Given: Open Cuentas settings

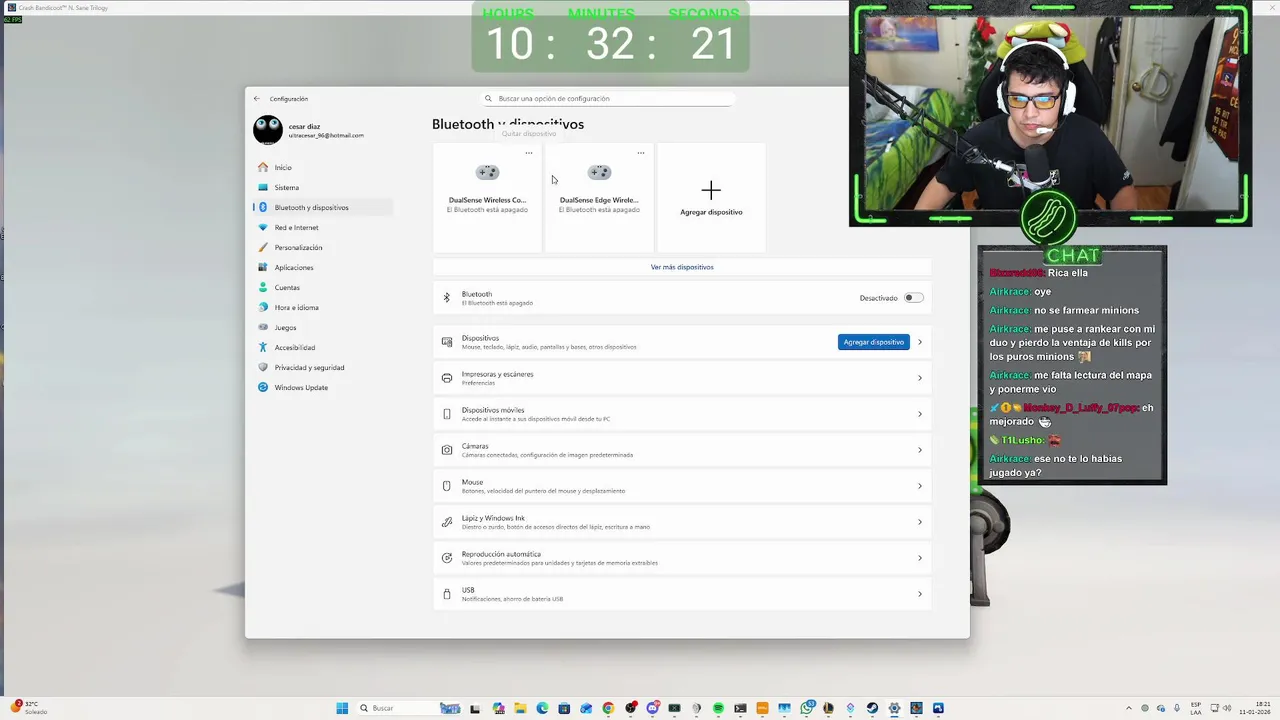Looking at the screenshot, I should tap(322, 287).
